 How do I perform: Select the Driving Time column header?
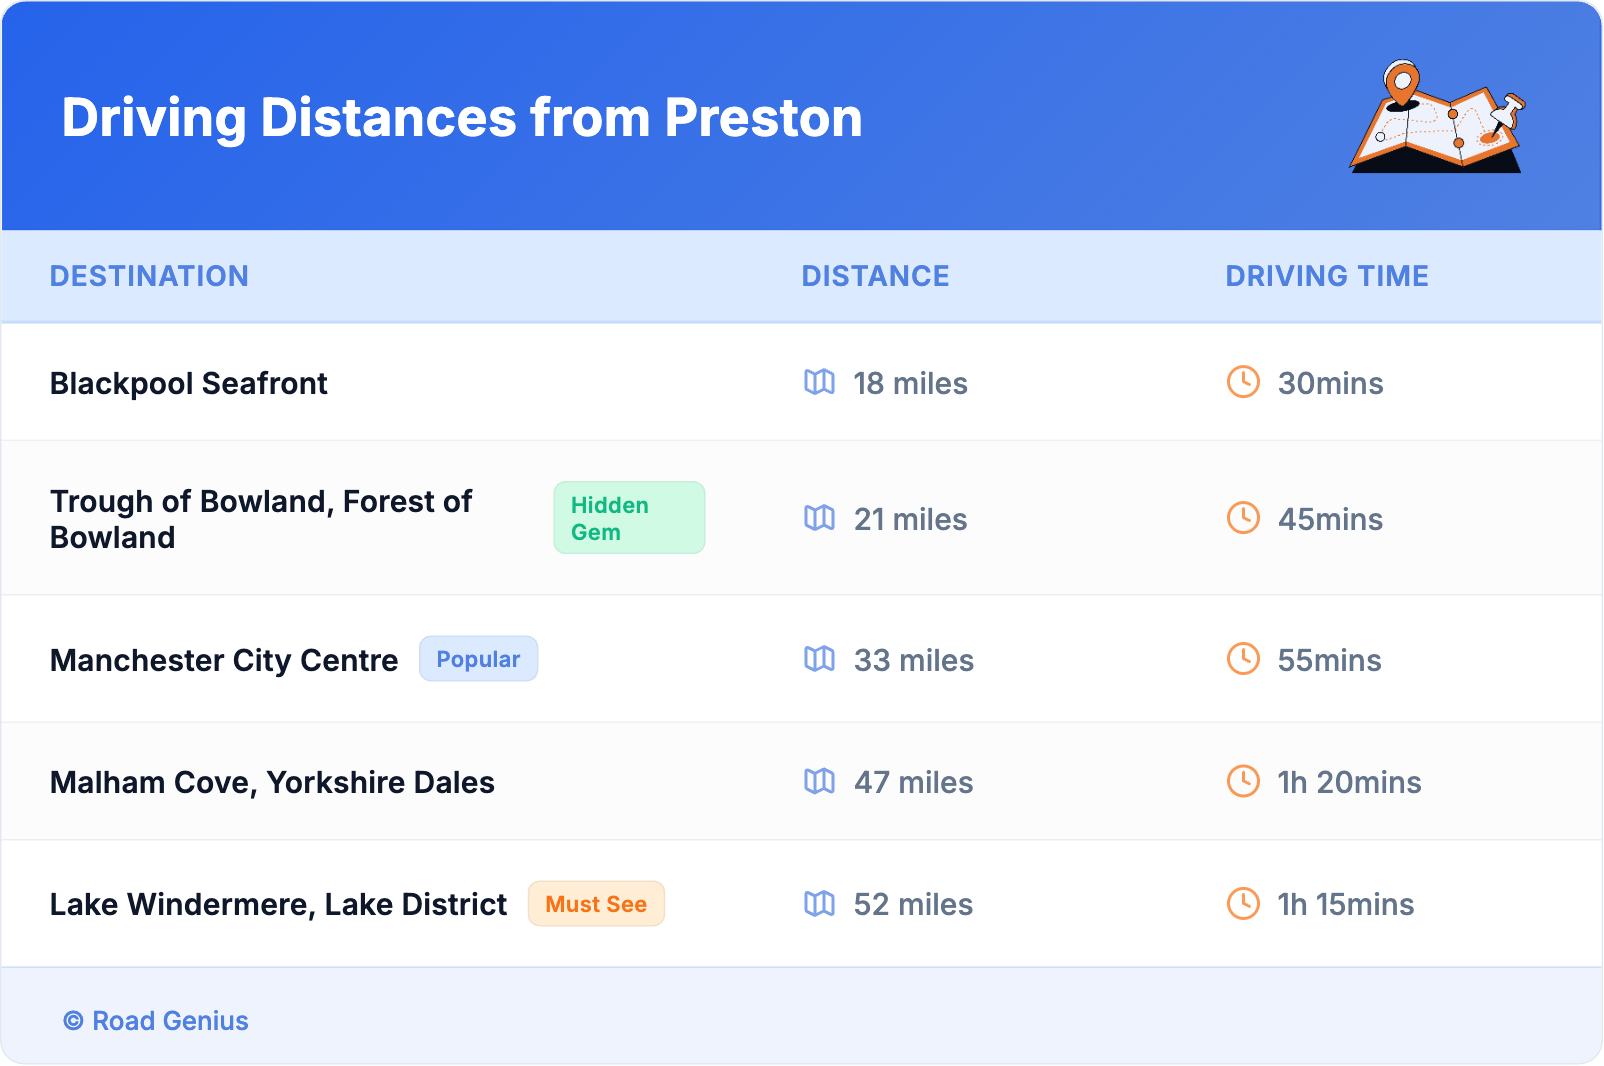(x=1327, y=276)
